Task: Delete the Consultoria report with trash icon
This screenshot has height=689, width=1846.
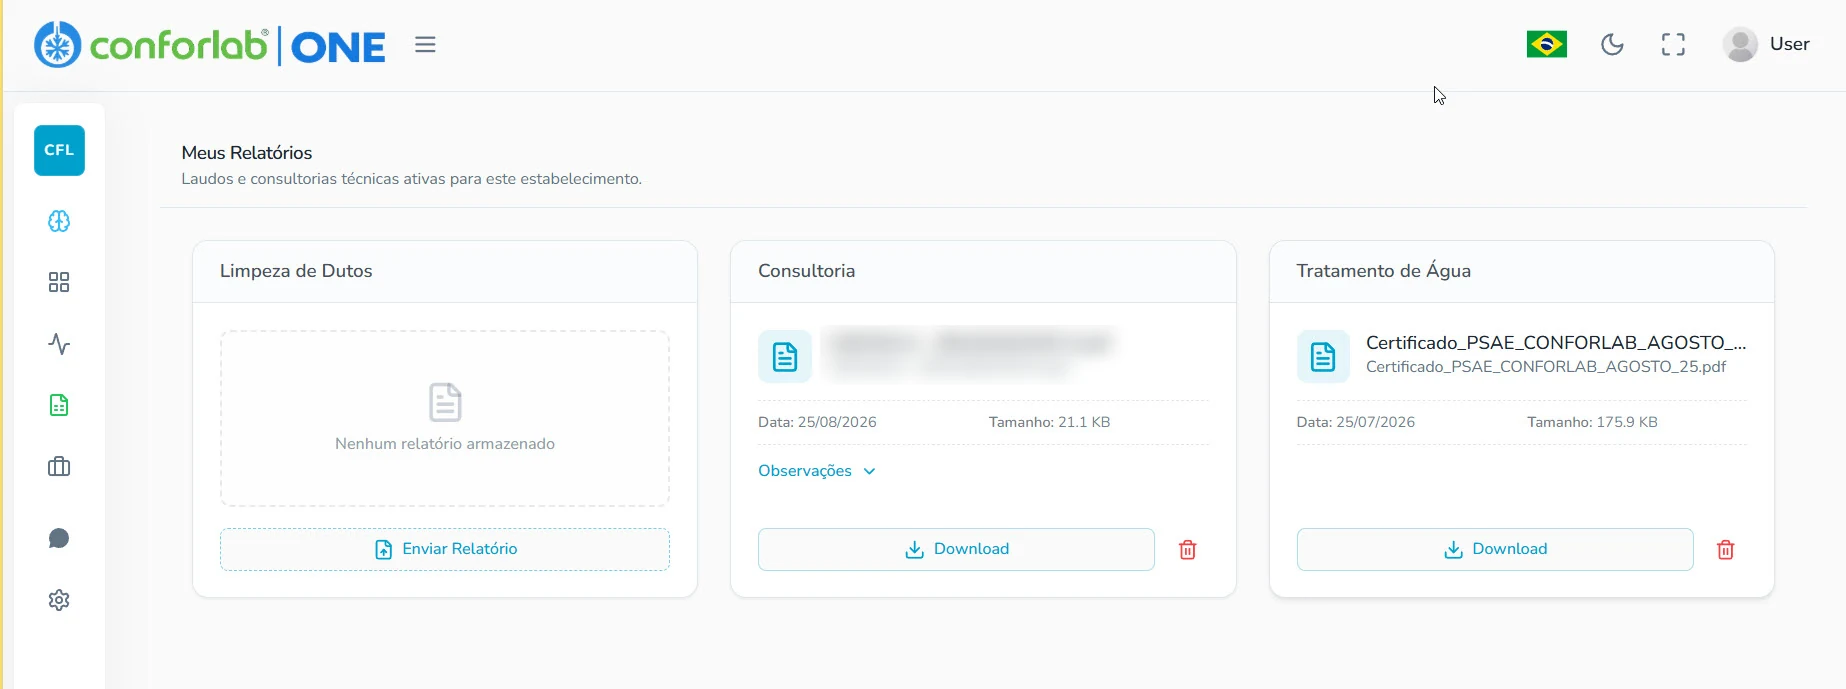Action: (x=1188, y=550)
